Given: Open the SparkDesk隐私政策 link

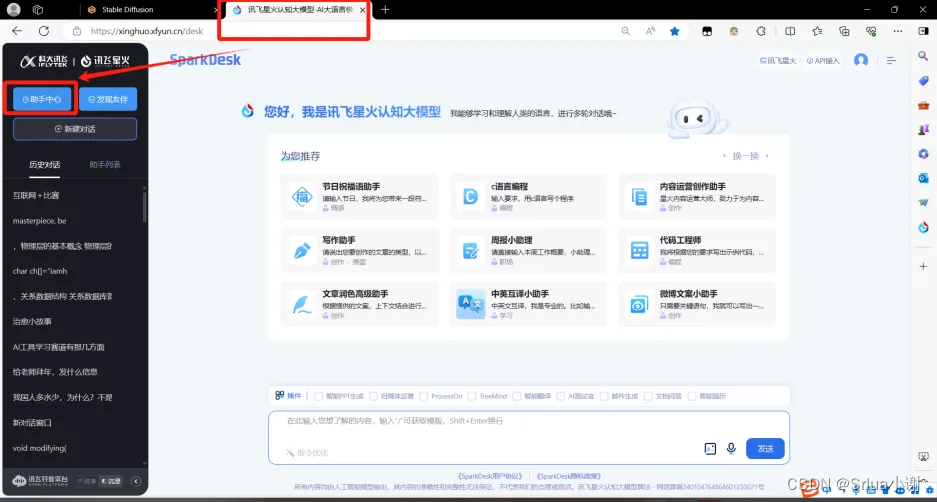Looking at the screenshot, I should tap(568, 476).
